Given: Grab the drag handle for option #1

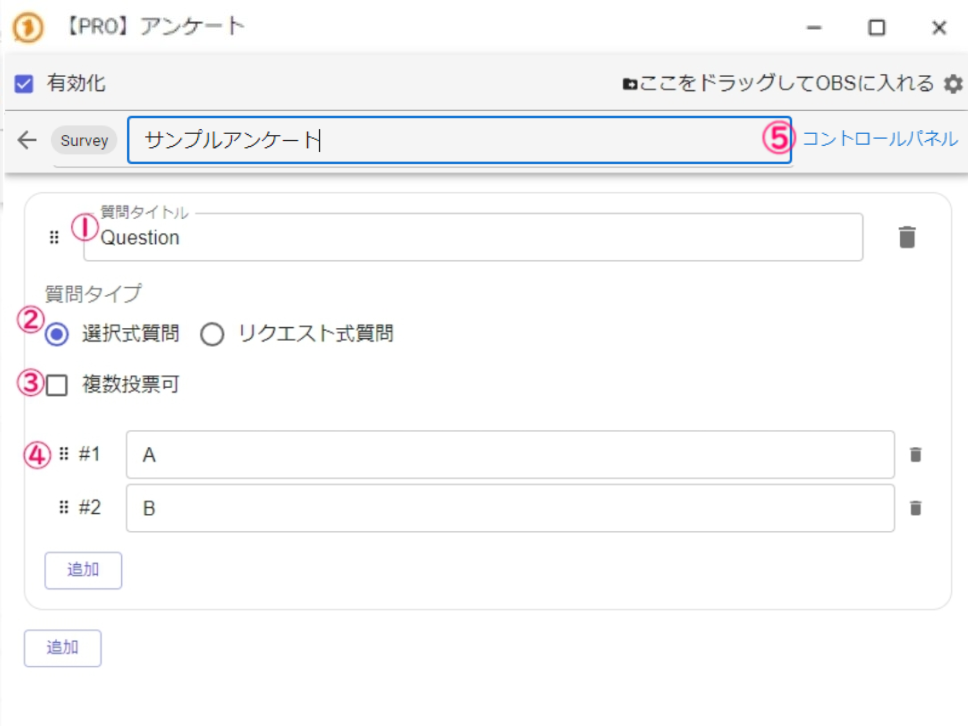Looking at the screenshot, I should pyautogui.click(x=64, y=454).
